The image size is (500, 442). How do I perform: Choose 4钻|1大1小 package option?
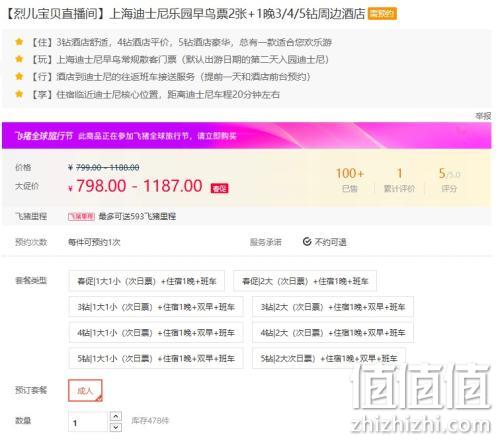(156, 332)
